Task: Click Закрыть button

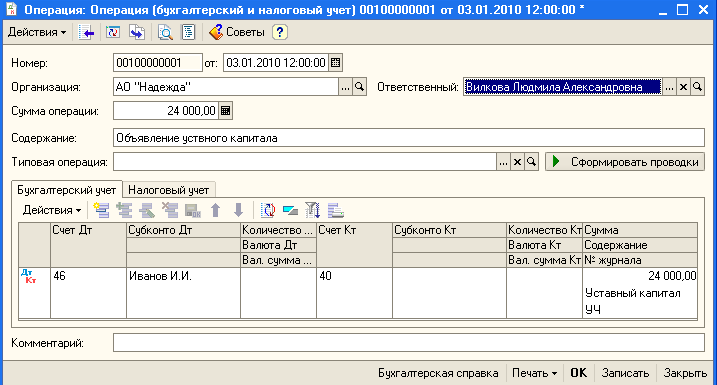Action: 685,373
